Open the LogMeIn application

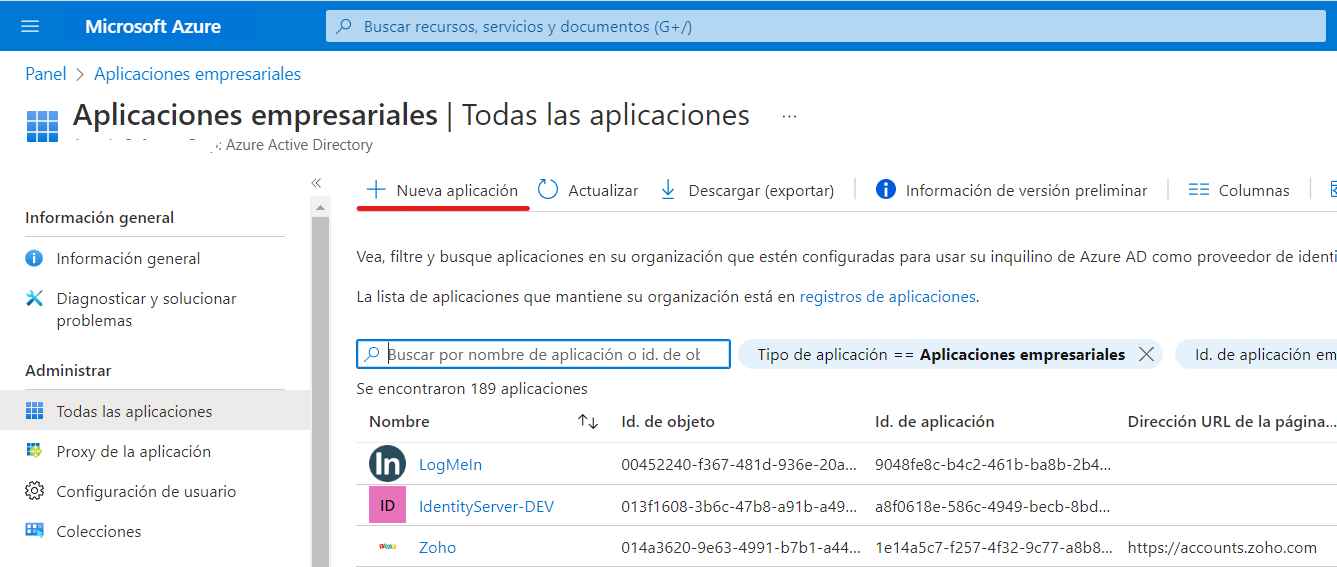coord(450,465)
